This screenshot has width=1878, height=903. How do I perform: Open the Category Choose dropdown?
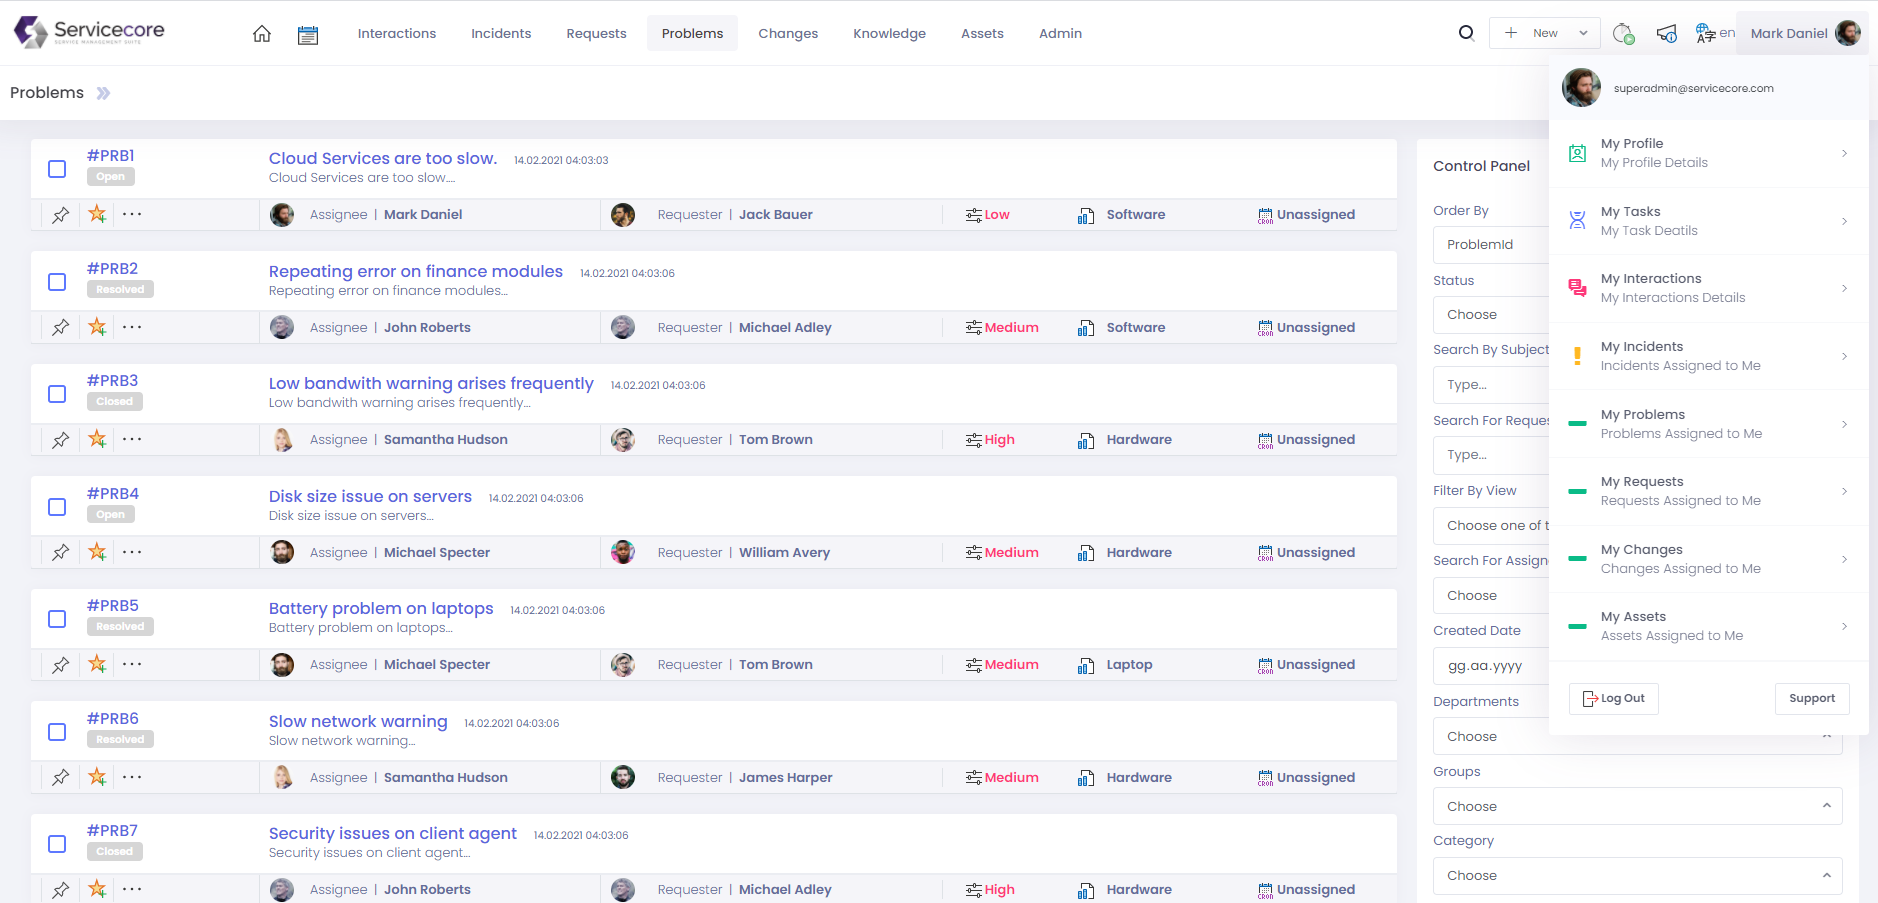coord(1637,876)
